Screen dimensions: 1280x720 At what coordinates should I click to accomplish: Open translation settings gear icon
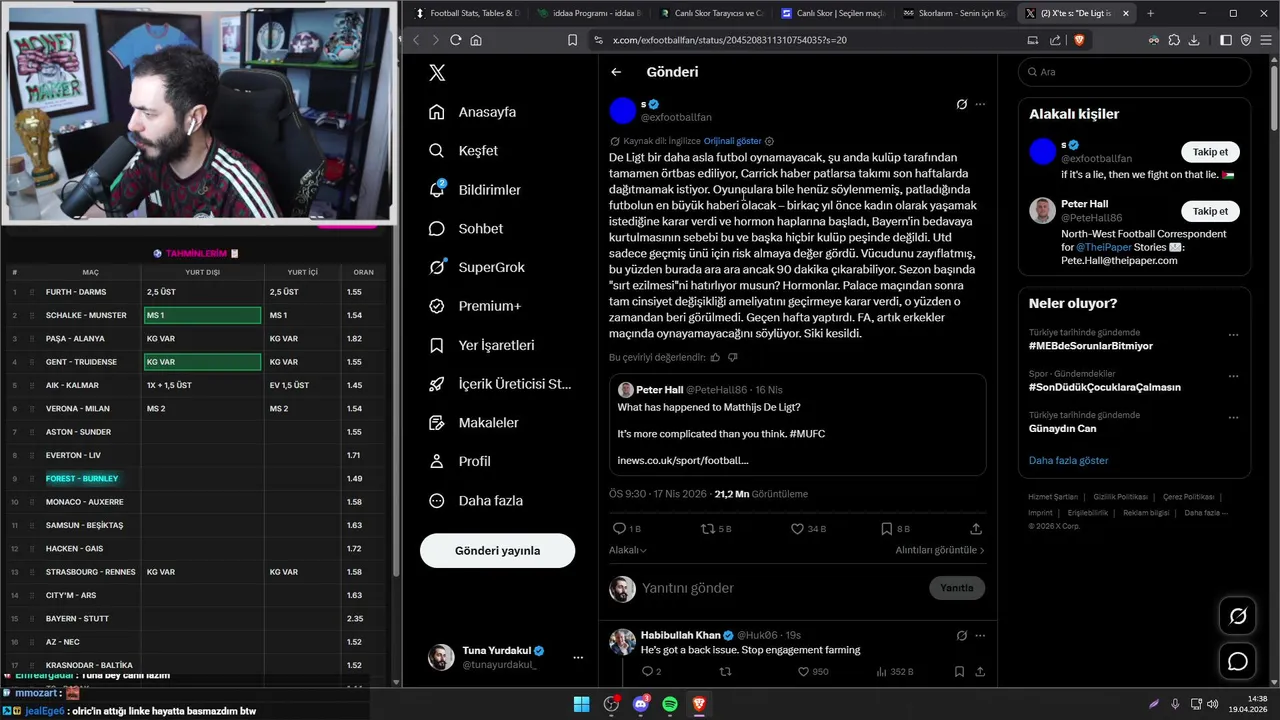click(769, 141)
